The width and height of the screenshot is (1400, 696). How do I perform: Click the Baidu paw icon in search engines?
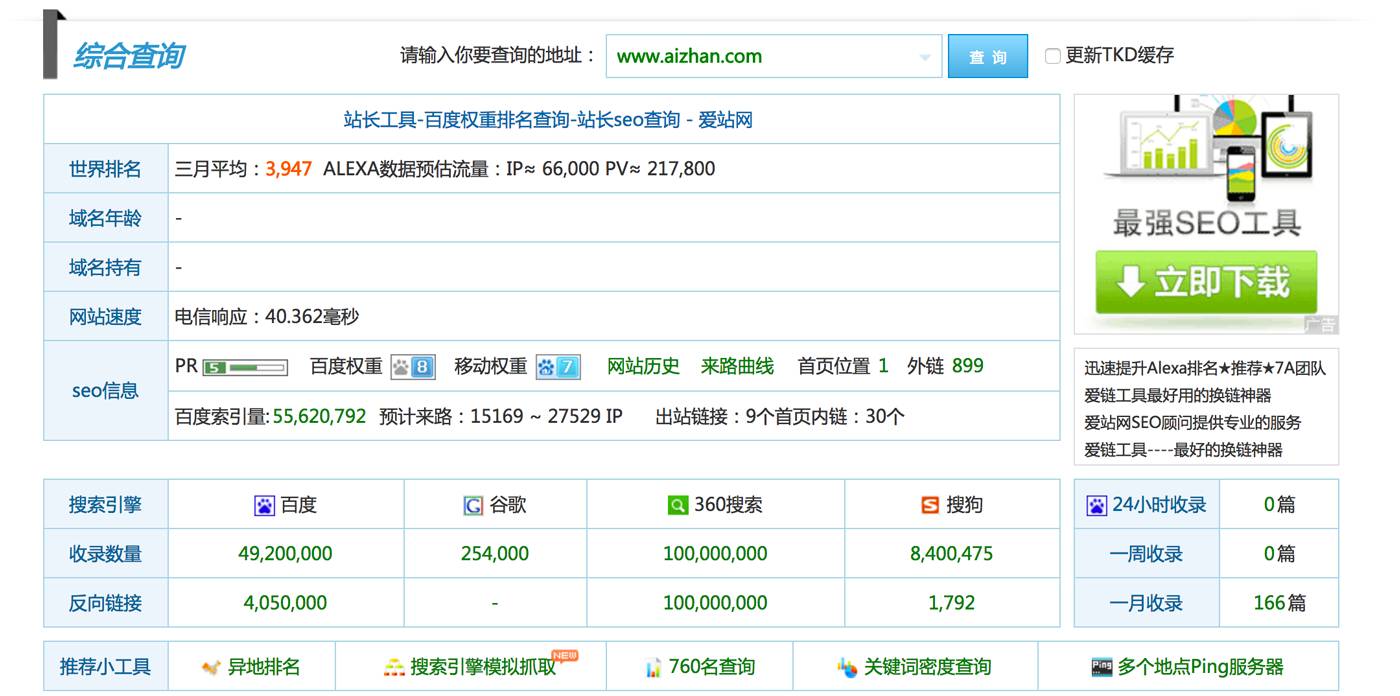coord(264,506)
